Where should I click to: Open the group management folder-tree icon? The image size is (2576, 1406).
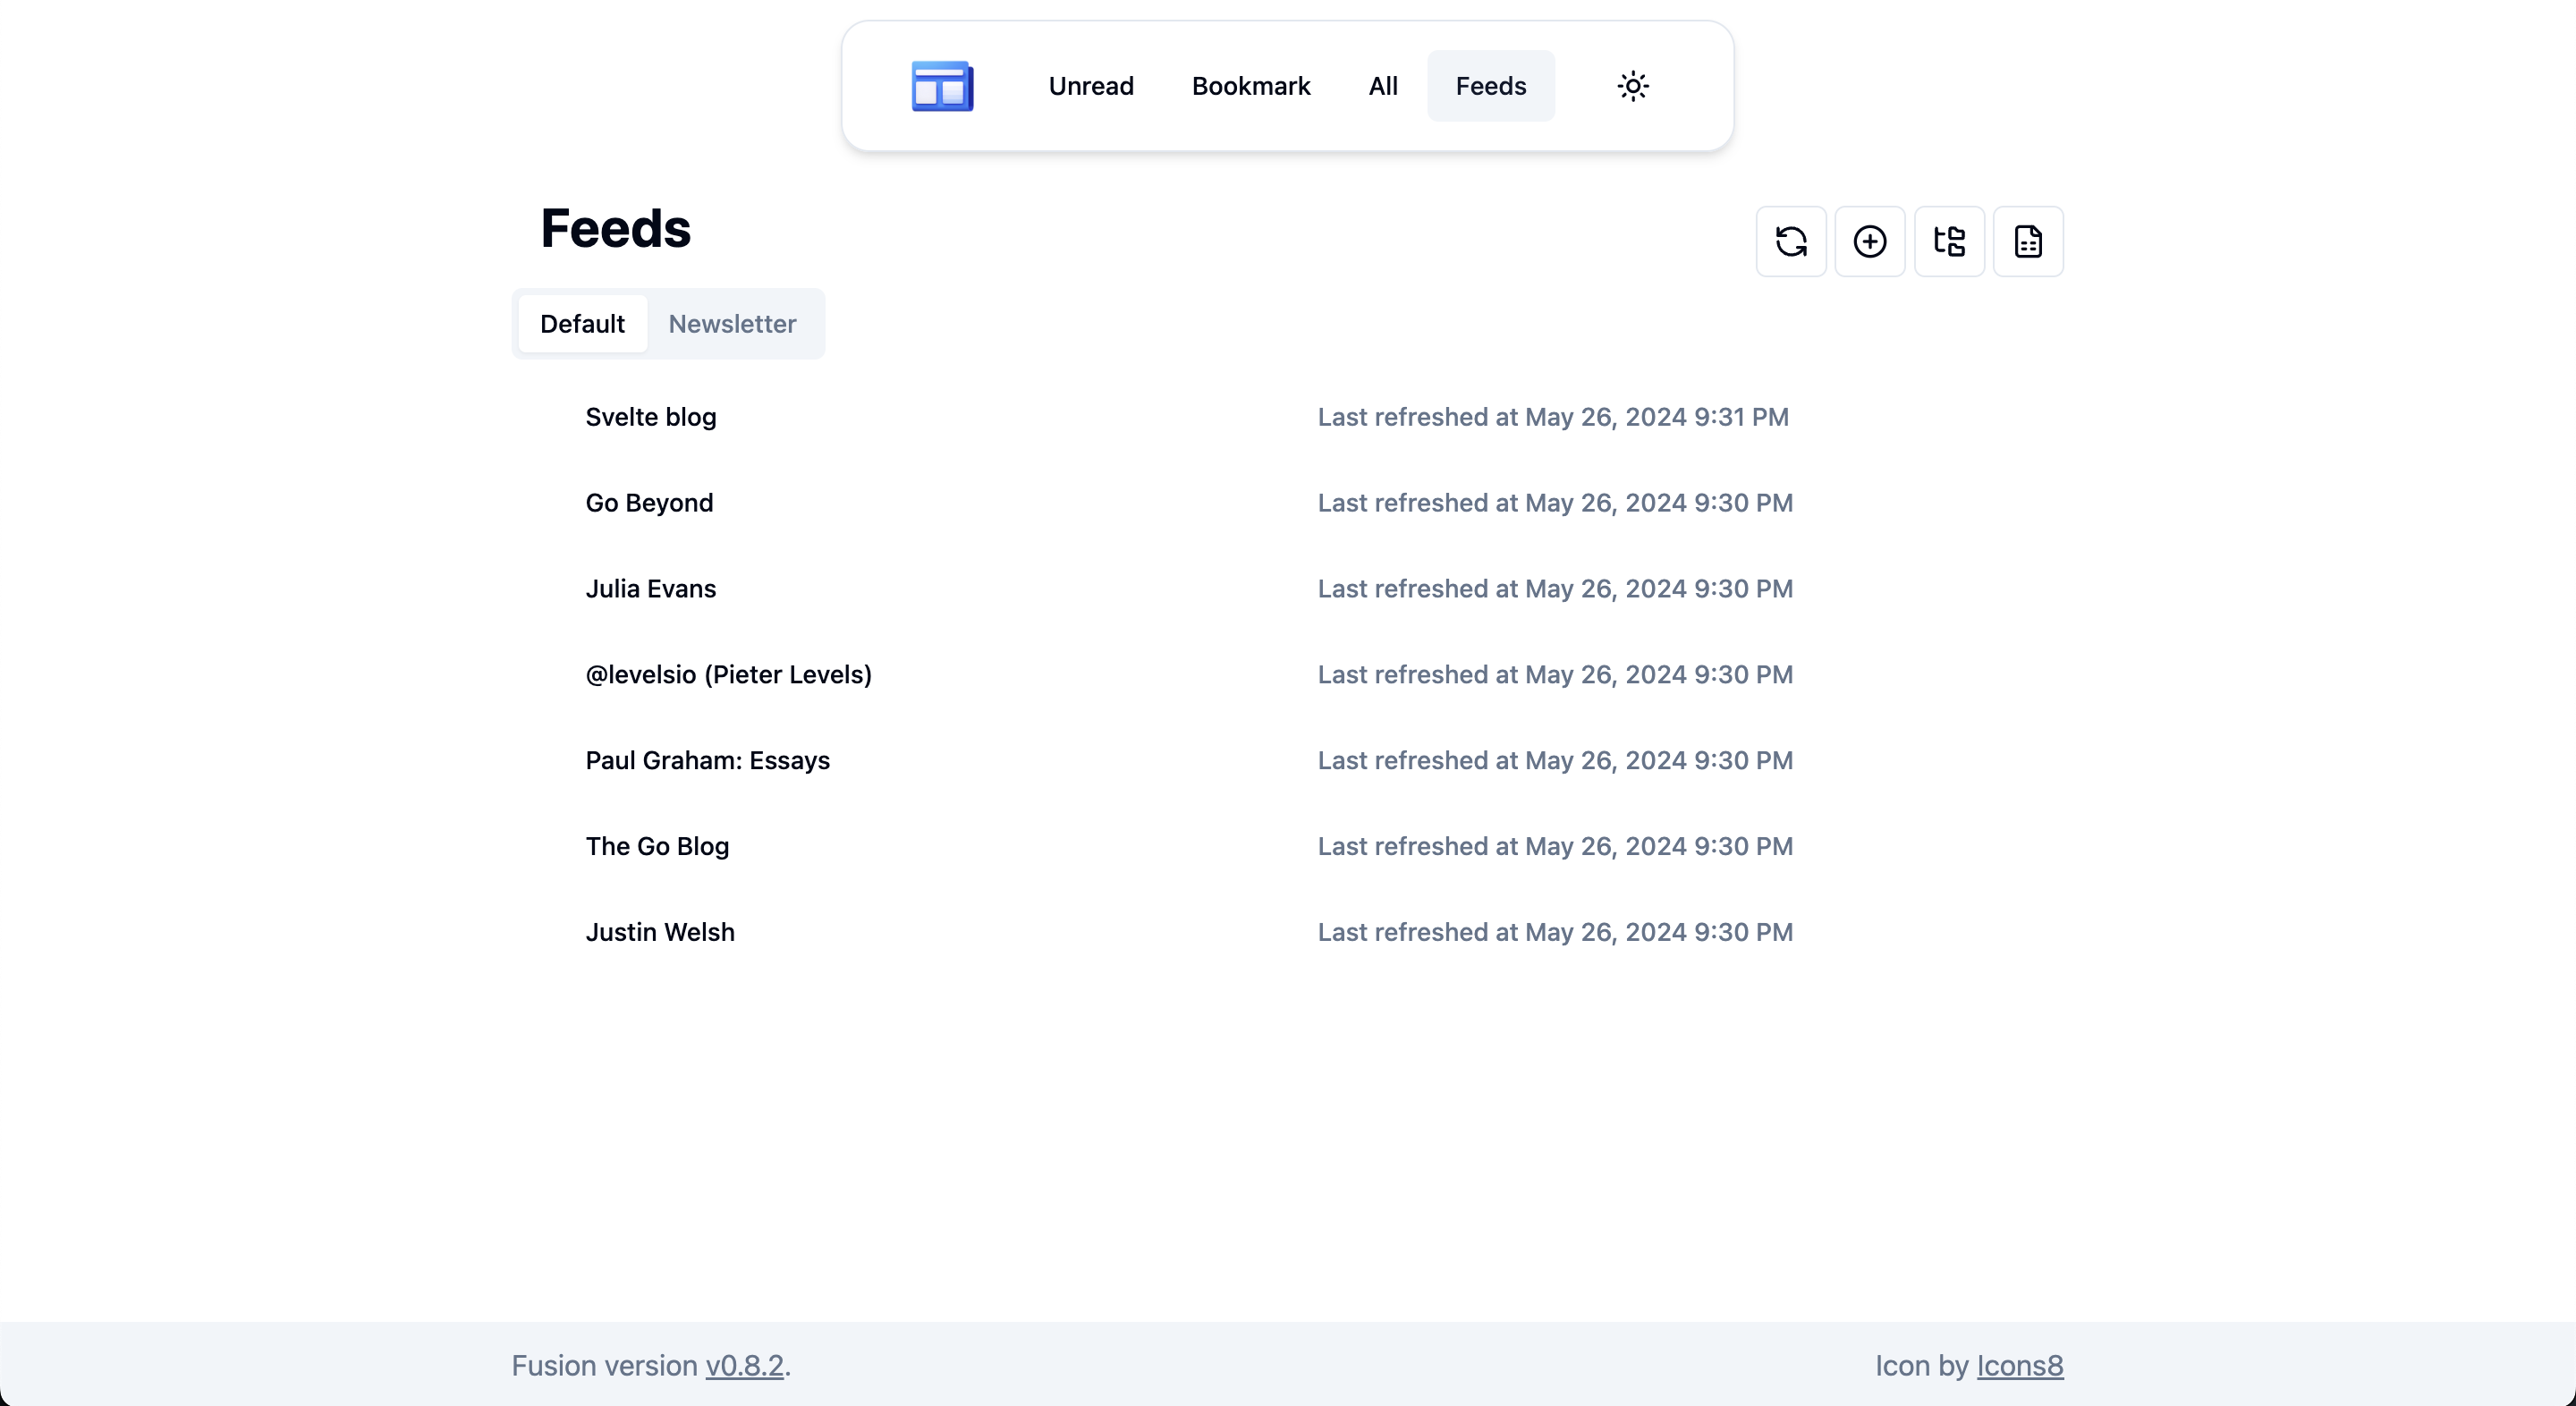(1948, 241)
